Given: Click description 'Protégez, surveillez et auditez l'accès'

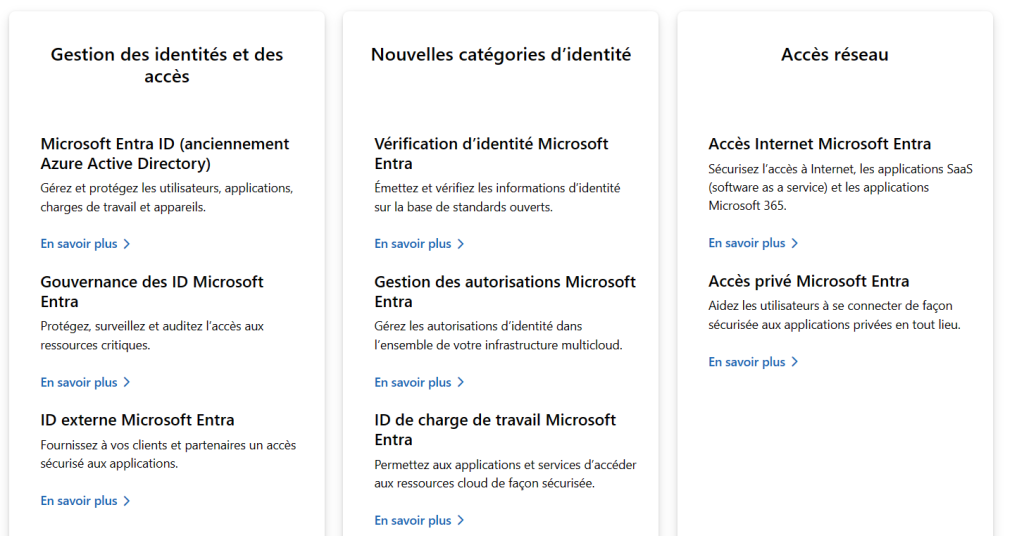Looking at the screenshot, I should 152,336.
